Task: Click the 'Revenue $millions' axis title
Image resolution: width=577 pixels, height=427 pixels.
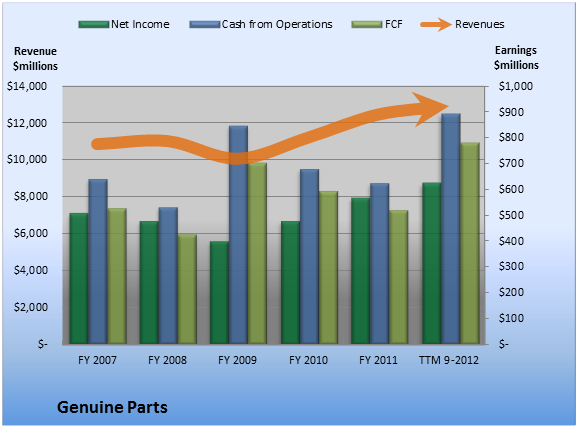Action: click(x=35, y=59)
